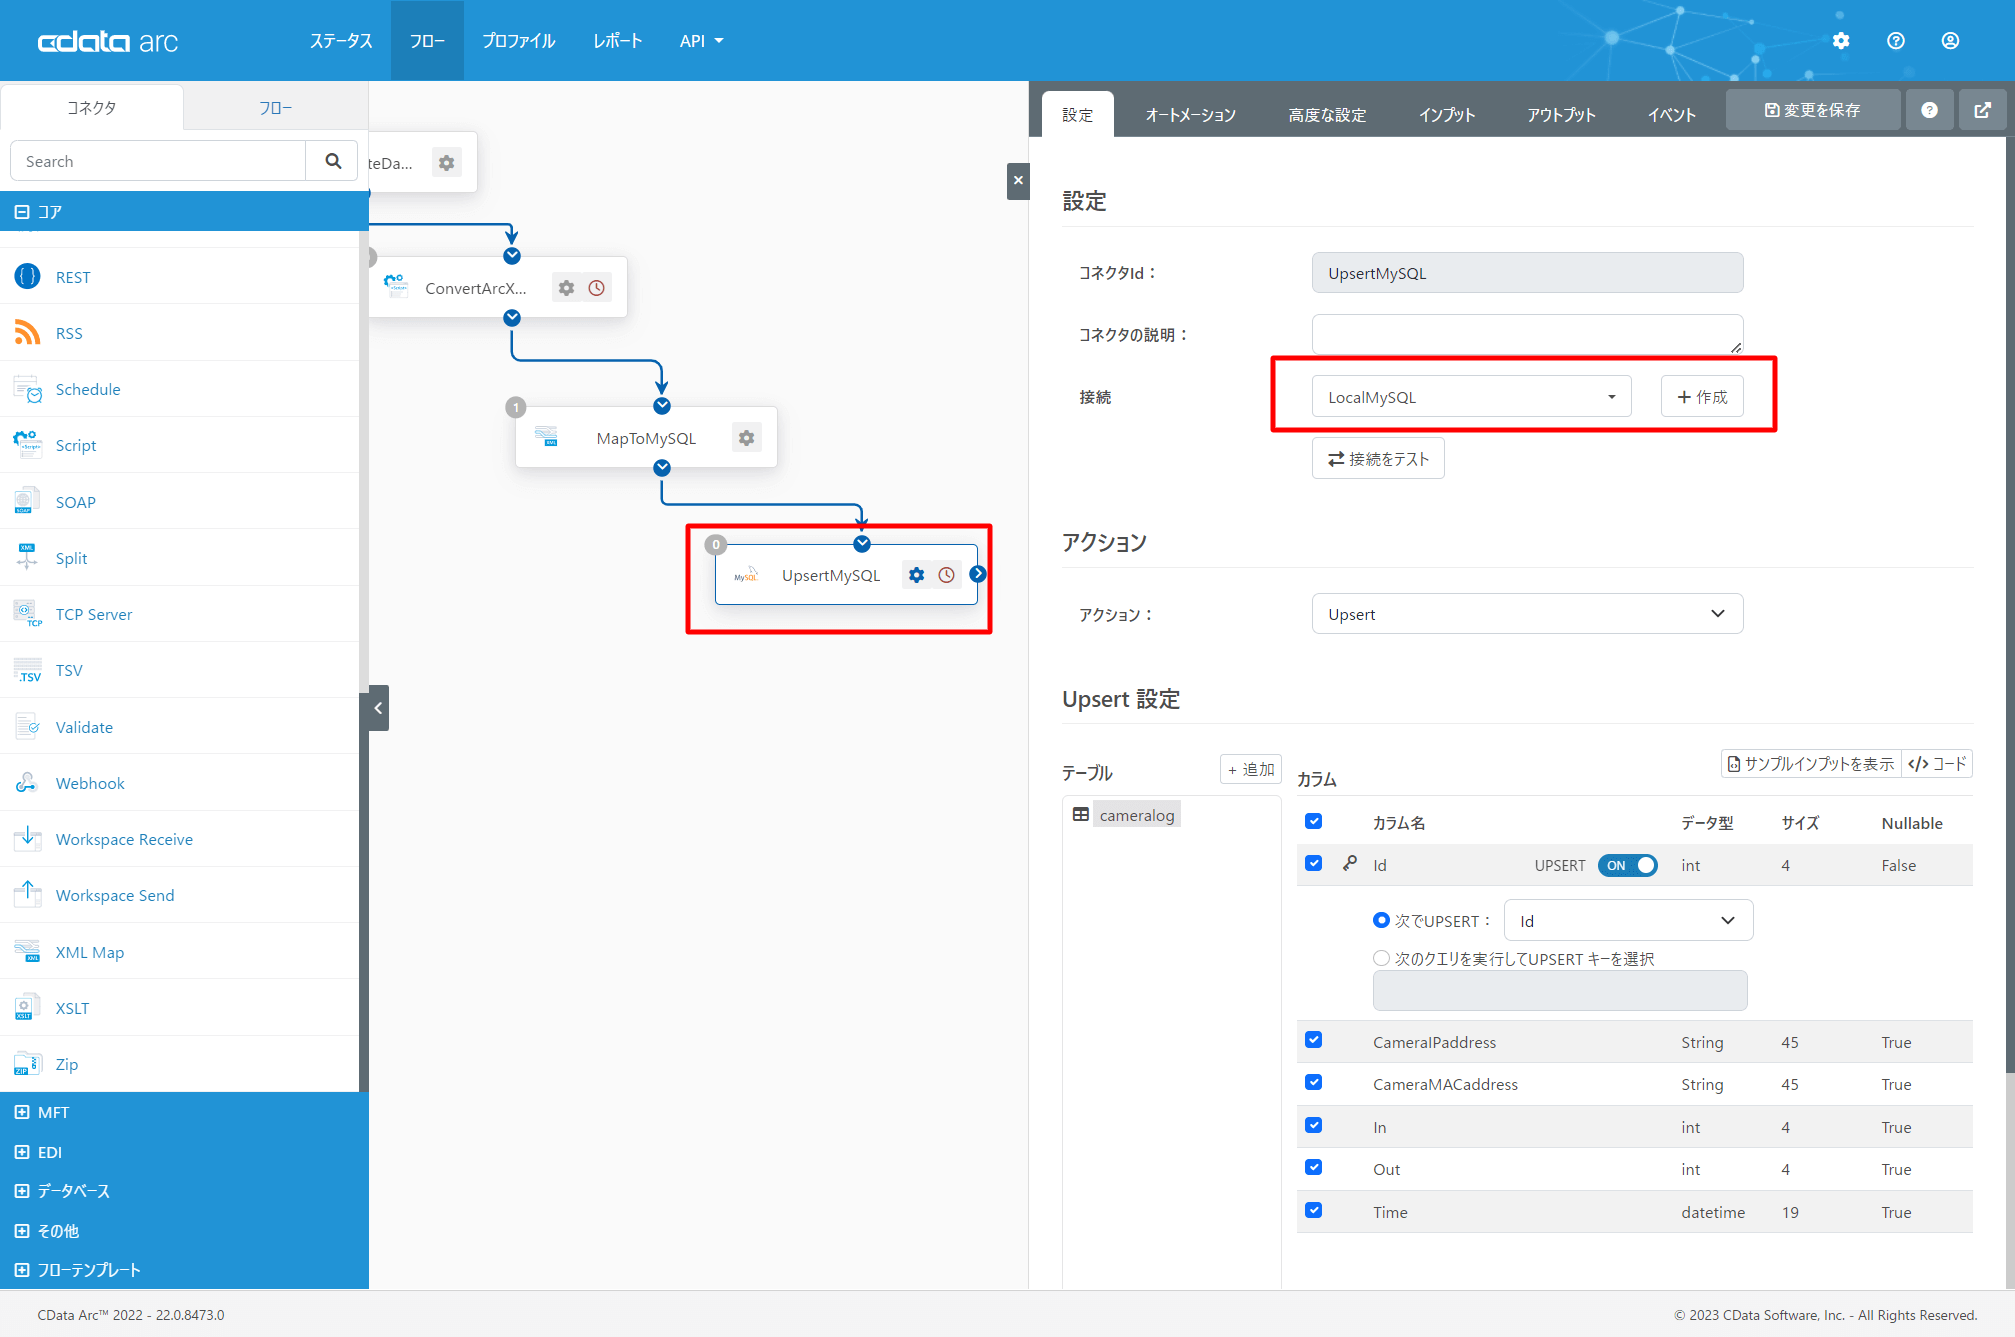
Task: Toggle the UPSERT ON switch for Id
Action: [x=1627, y=866]
